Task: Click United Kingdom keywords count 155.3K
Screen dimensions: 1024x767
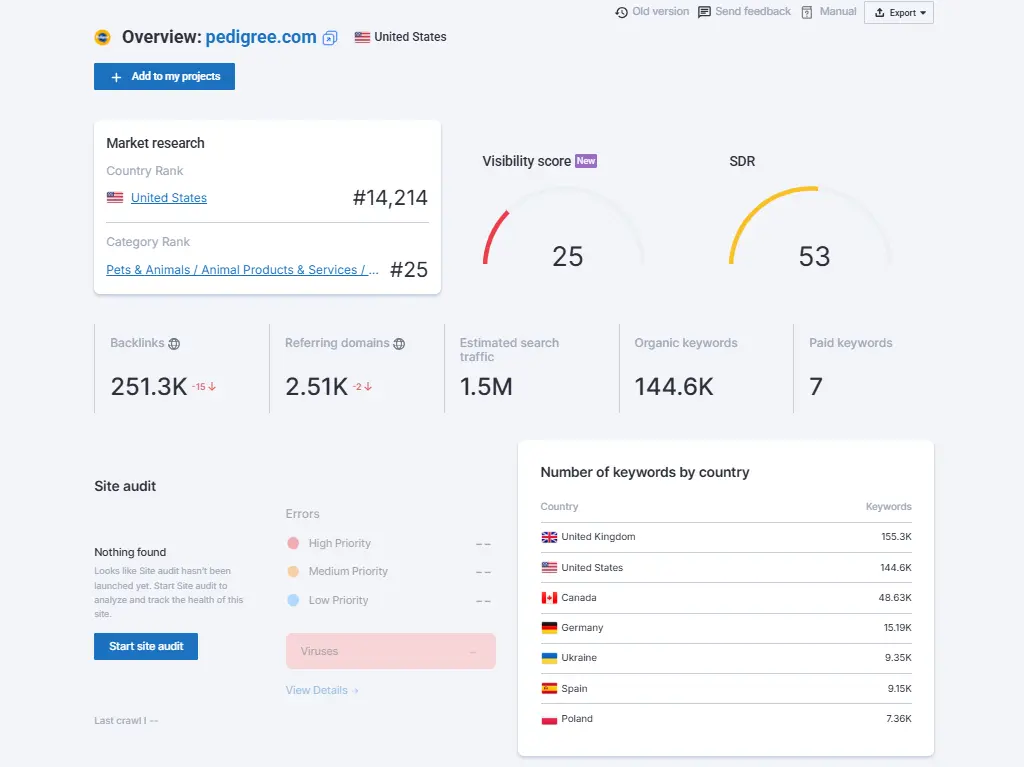Action: 896,537
